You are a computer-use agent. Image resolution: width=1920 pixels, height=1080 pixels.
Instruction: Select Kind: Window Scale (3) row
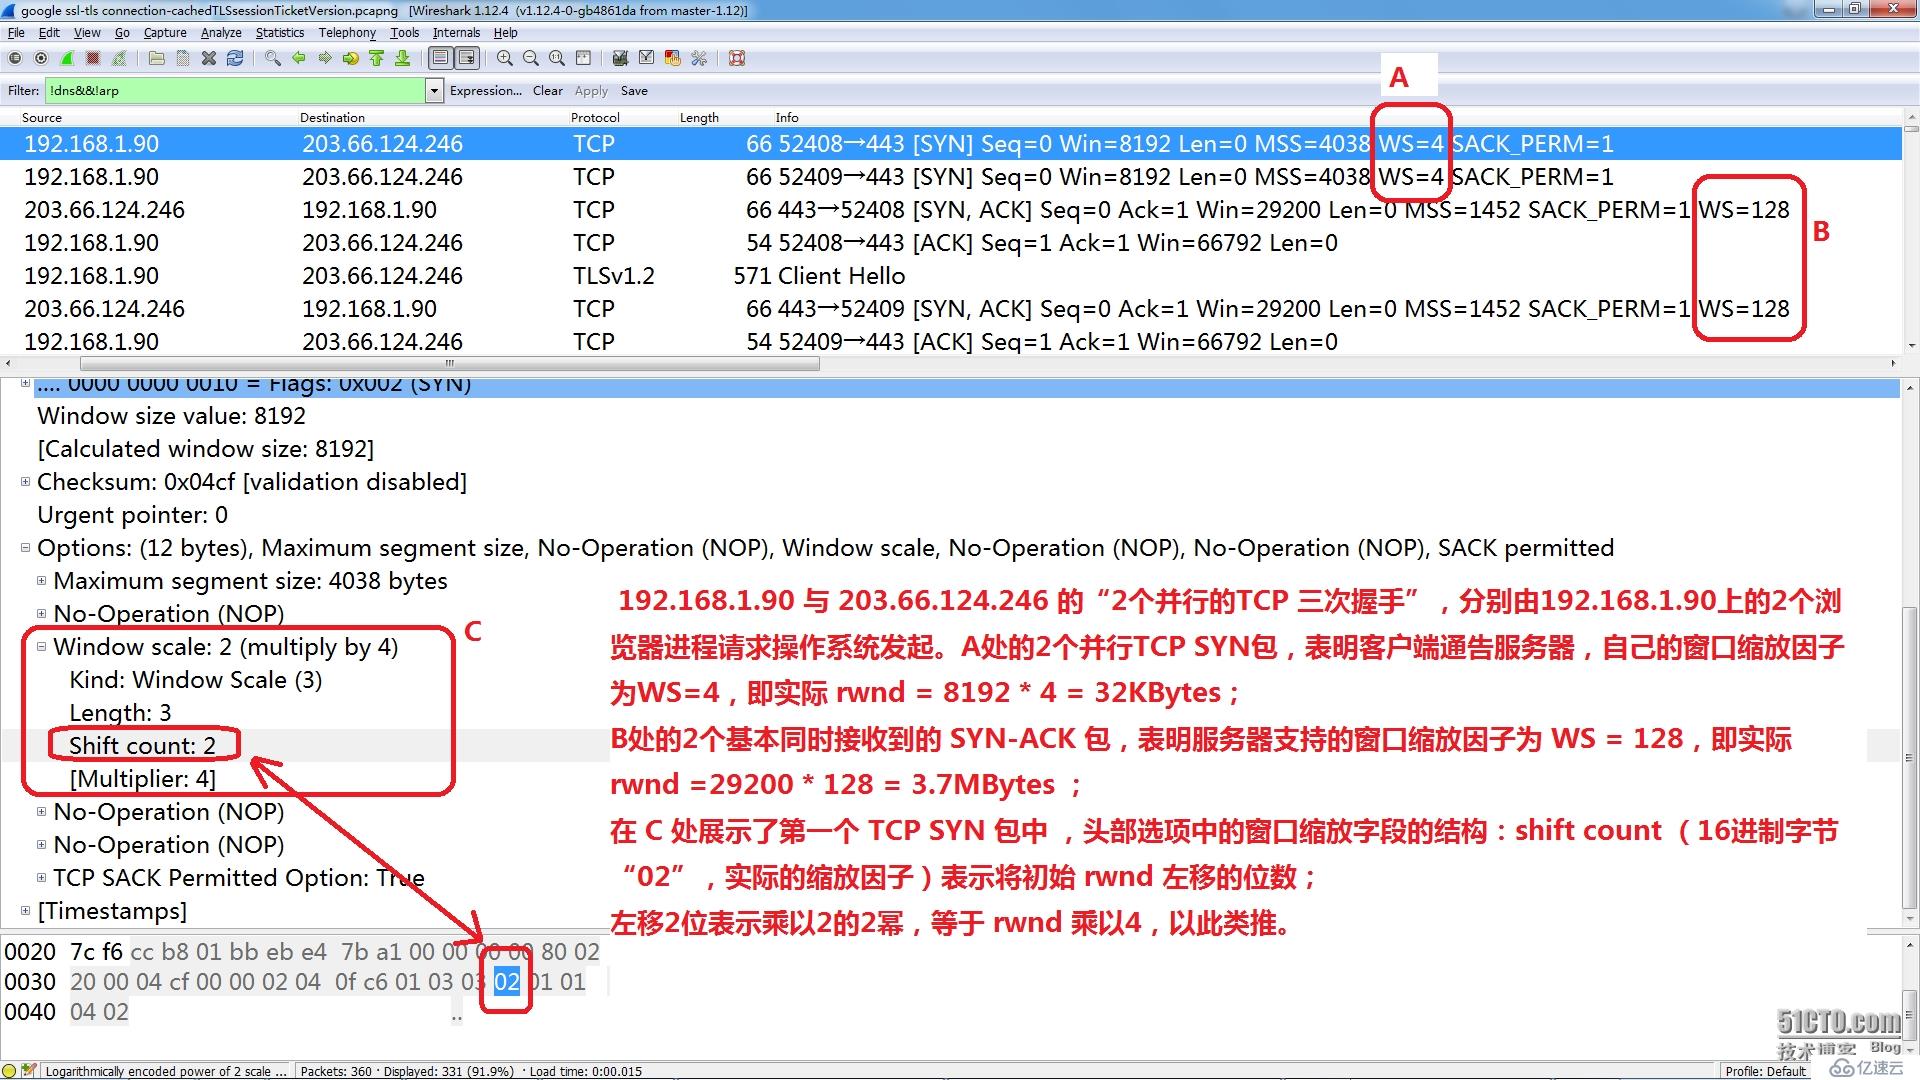click(196, 680)
